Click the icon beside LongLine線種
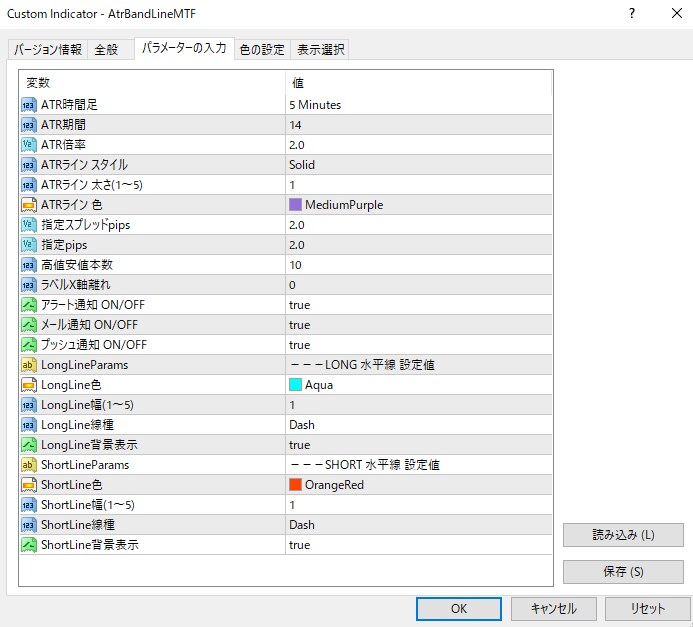The height and width of the screenshot is (627, 693). tap(29, 425)
